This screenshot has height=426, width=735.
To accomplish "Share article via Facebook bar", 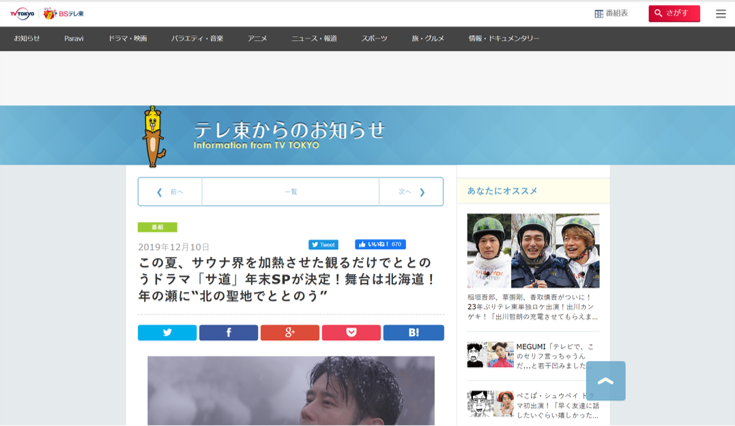I will tap(229, 333).
